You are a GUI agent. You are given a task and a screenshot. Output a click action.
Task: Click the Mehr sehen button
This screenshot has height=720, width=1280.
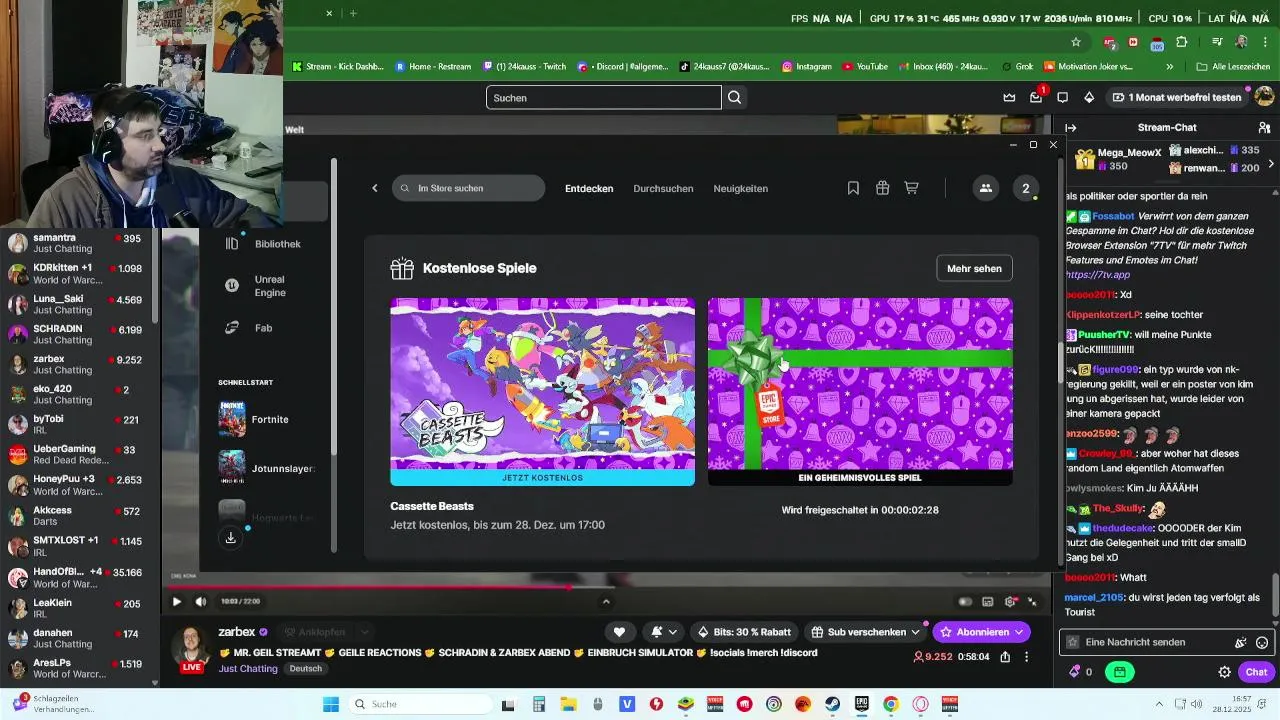pos(974,268)
